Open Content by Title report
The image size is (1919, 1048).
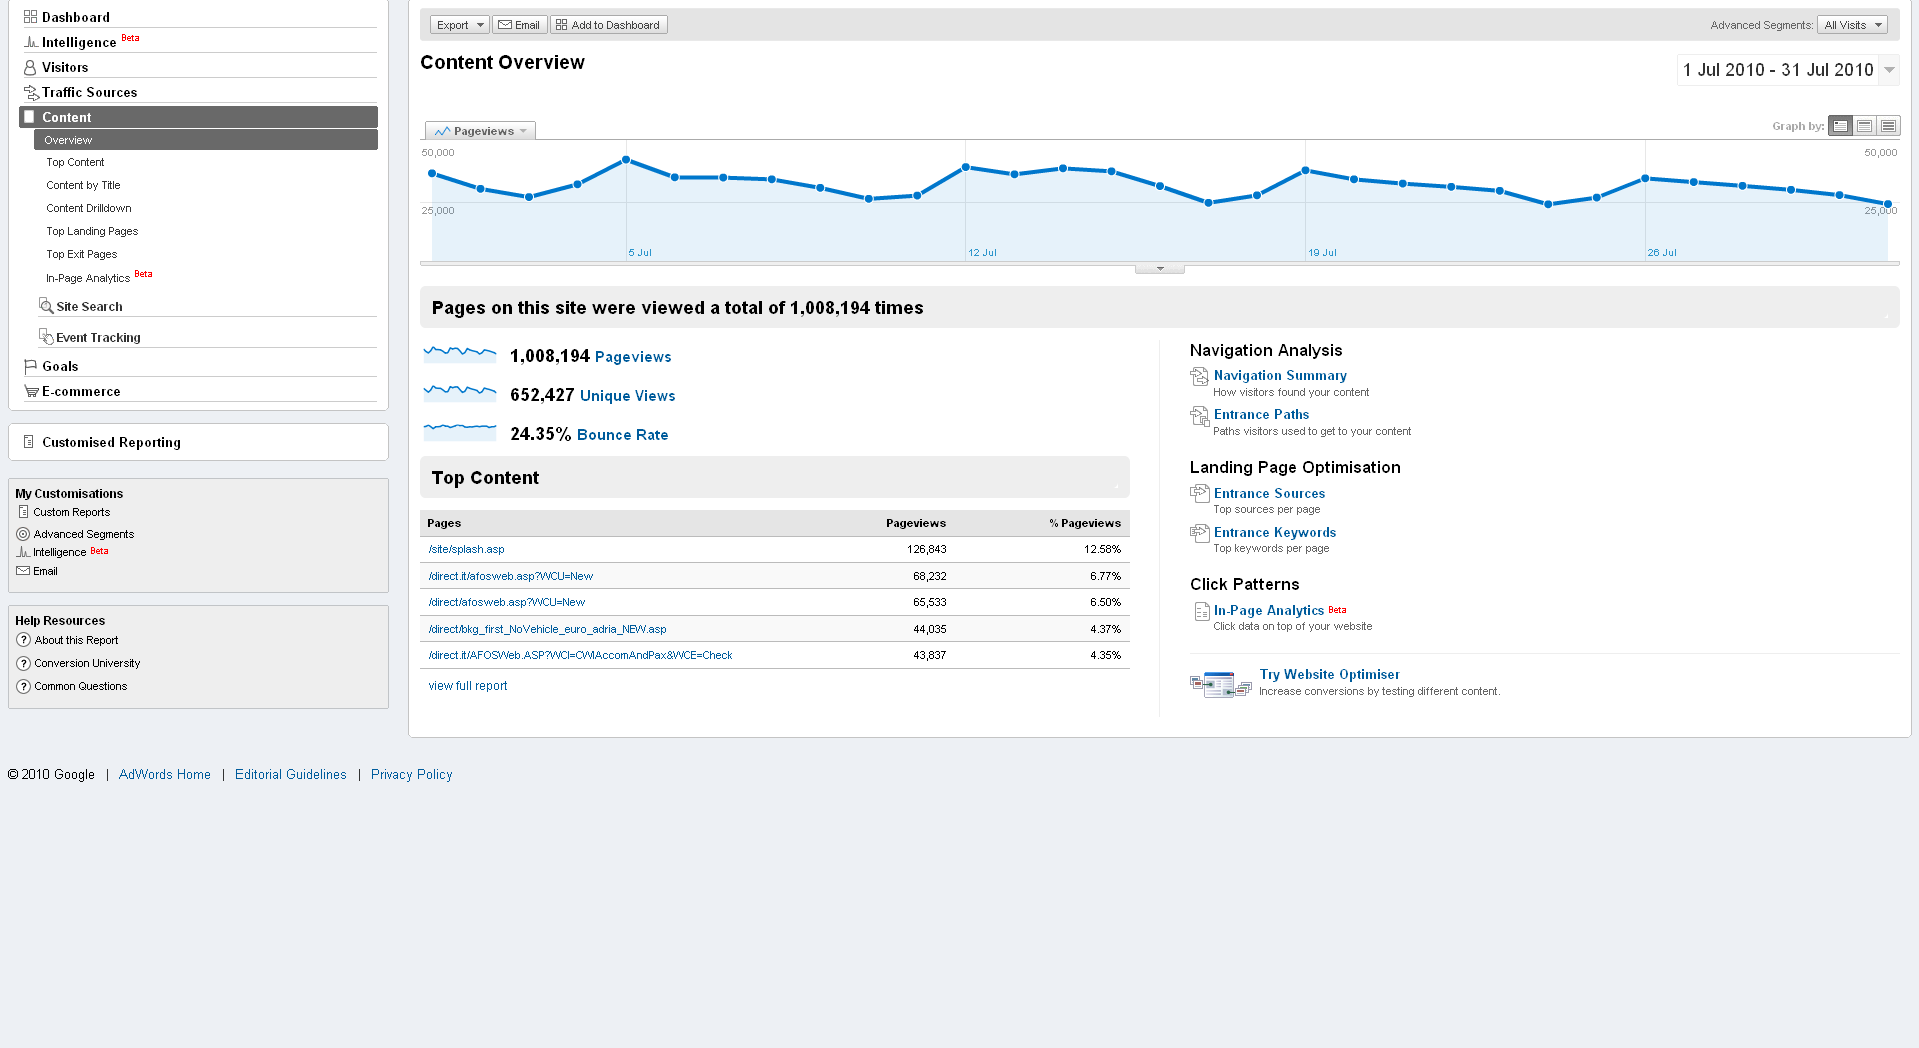pos(83,185)
